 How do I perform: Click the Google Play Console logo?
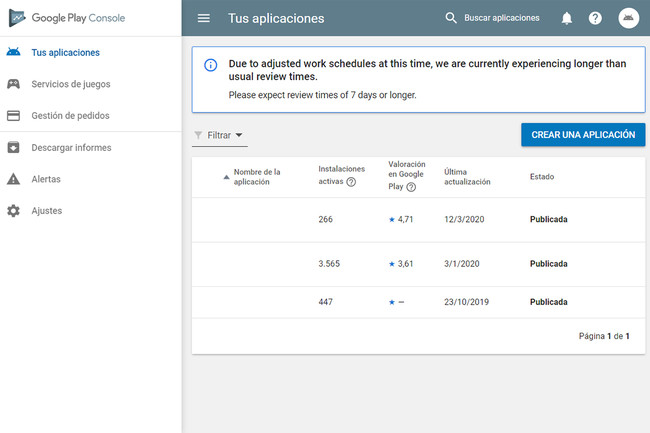click(x=67, y=18)
